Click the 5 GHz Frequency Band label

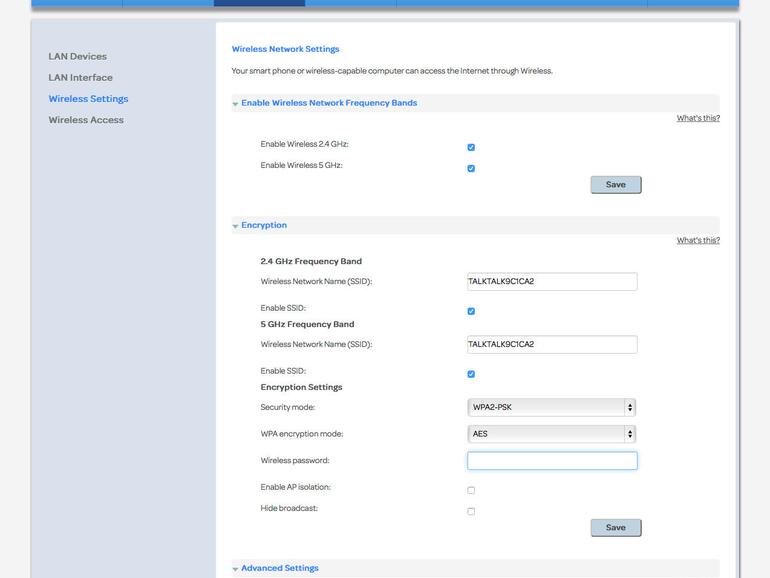[x=307, y=324]
